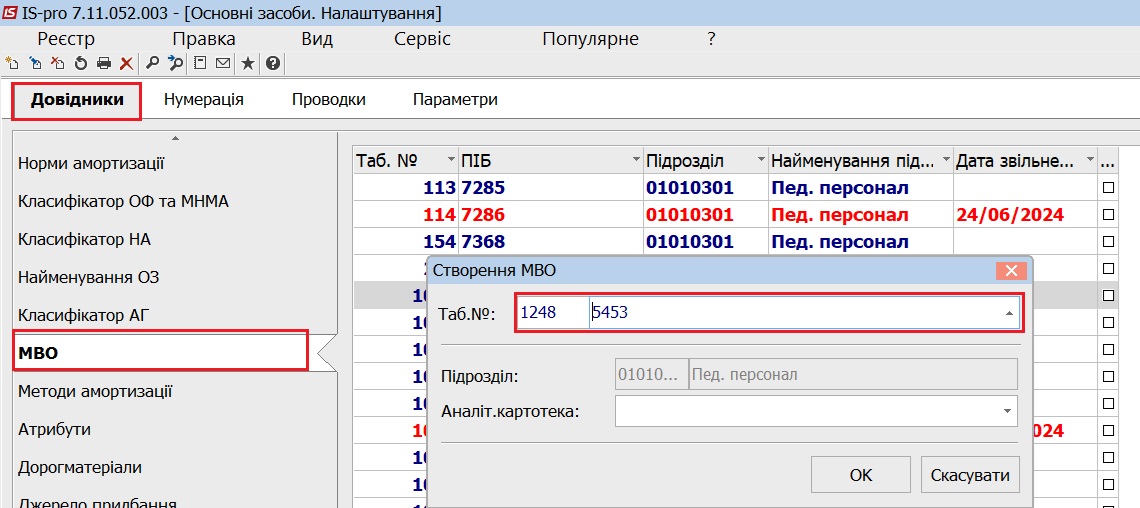
Task: Open help via question mark icon
Action: coord(271,64)
